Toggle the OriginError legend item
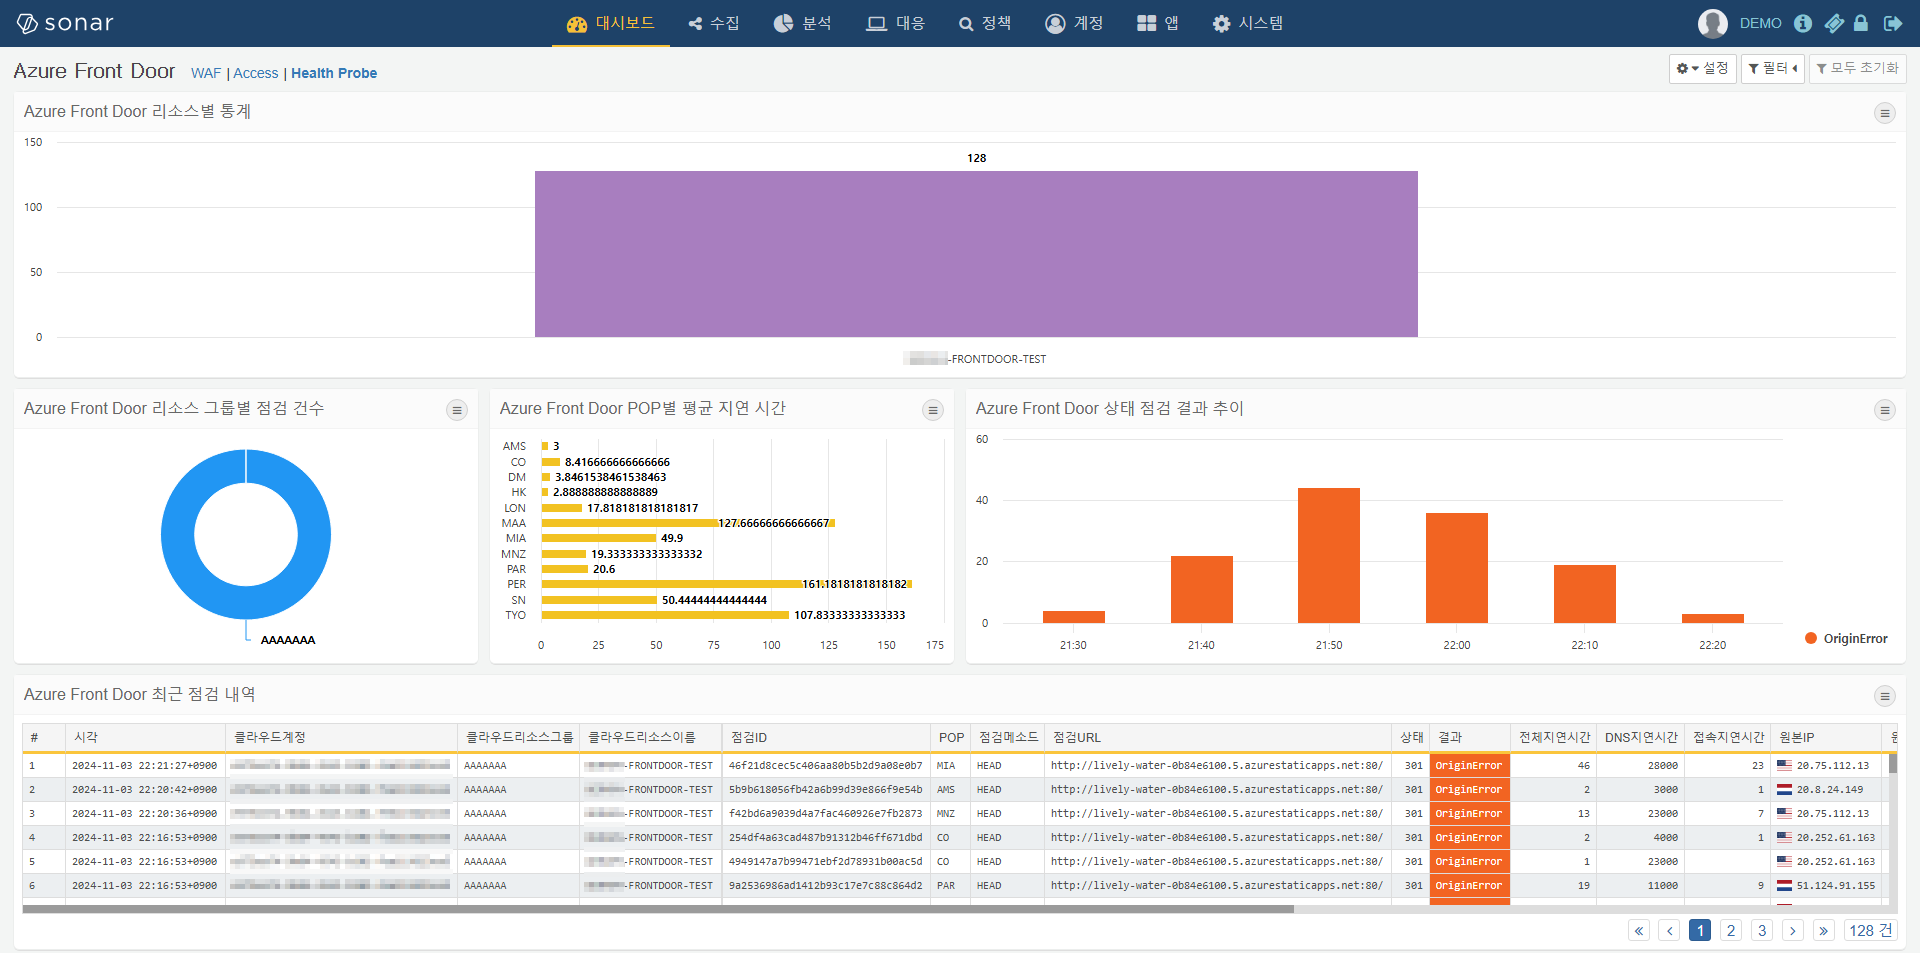This screenshot has width=1920, height=953. point(1846,638)
